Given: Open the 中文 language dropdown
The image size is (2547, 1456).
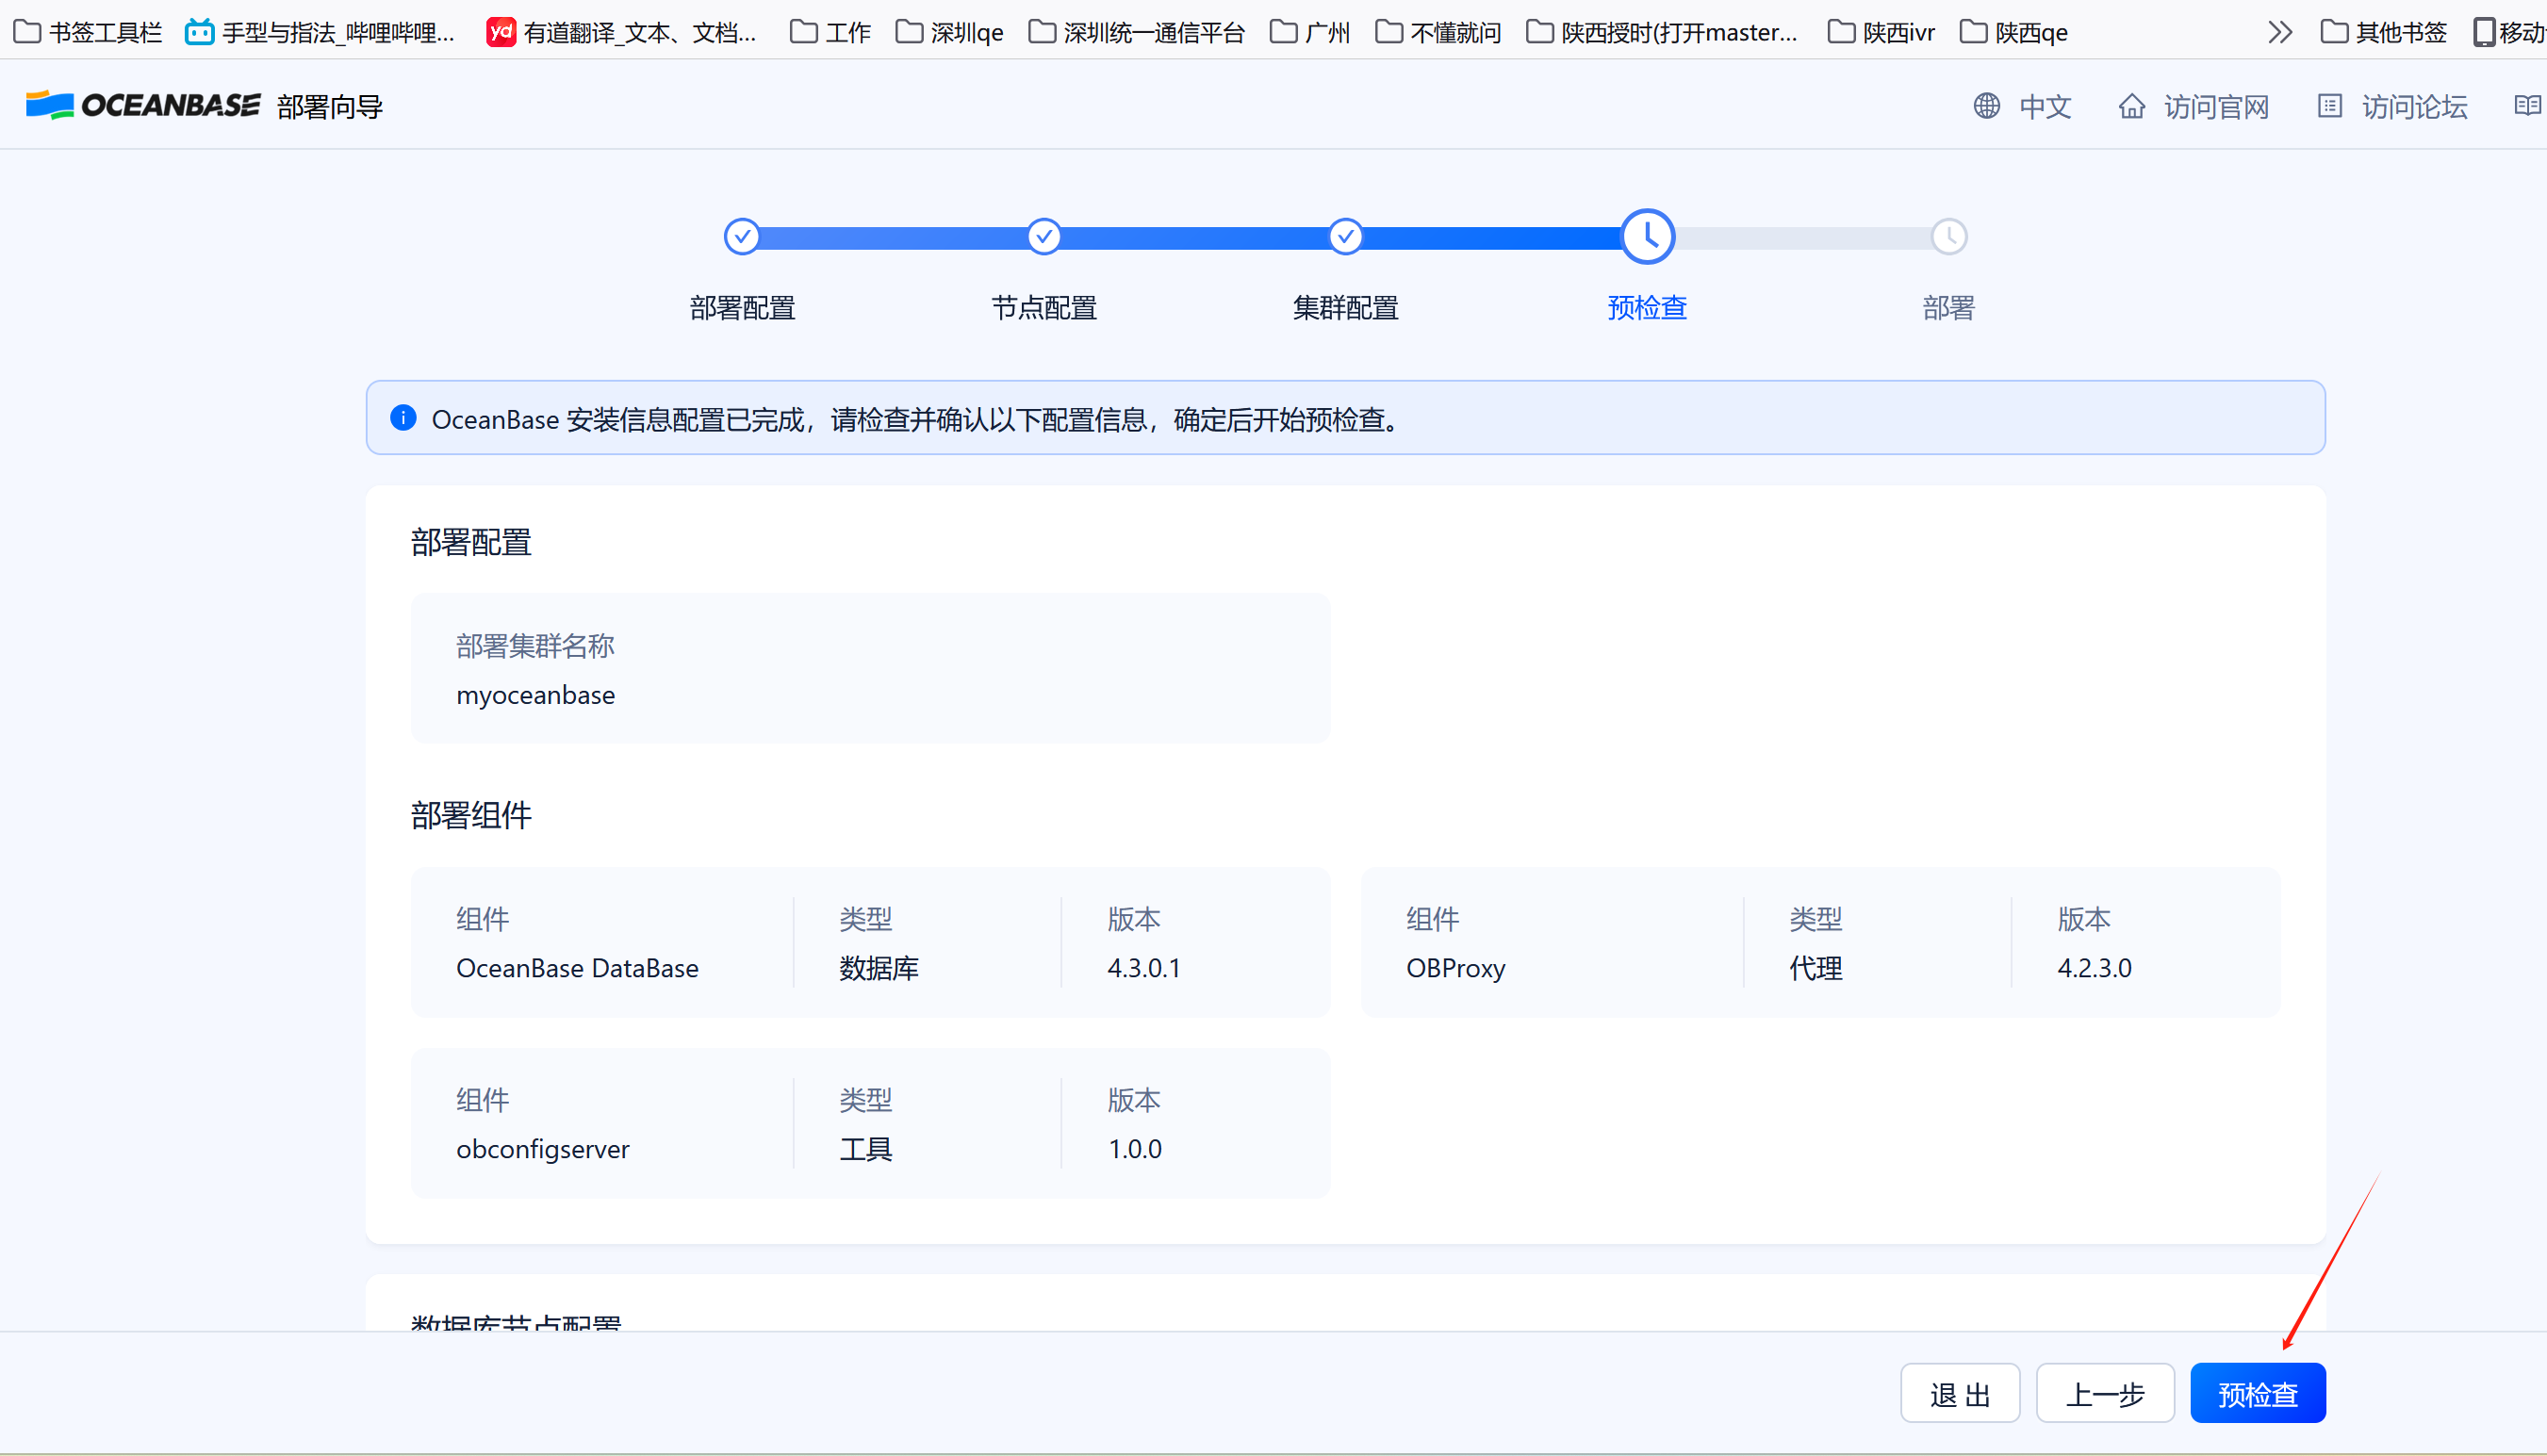Looking at the screenshot, I should pos(2021,106).
